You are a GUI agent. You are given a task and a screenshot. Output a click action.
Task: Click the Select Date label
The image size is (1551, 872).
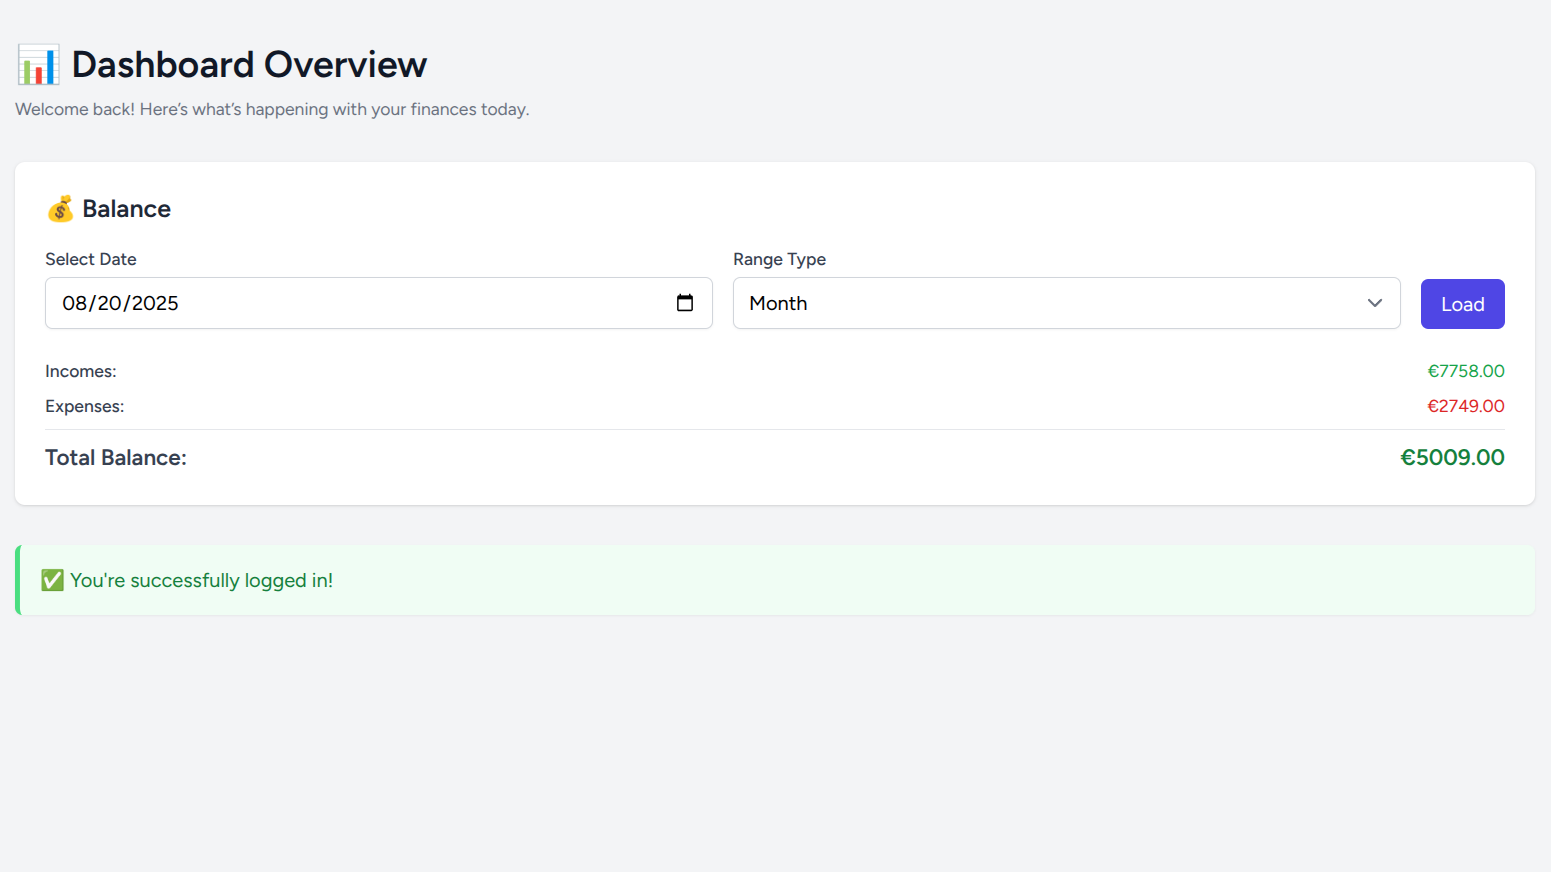coord(90,259)
